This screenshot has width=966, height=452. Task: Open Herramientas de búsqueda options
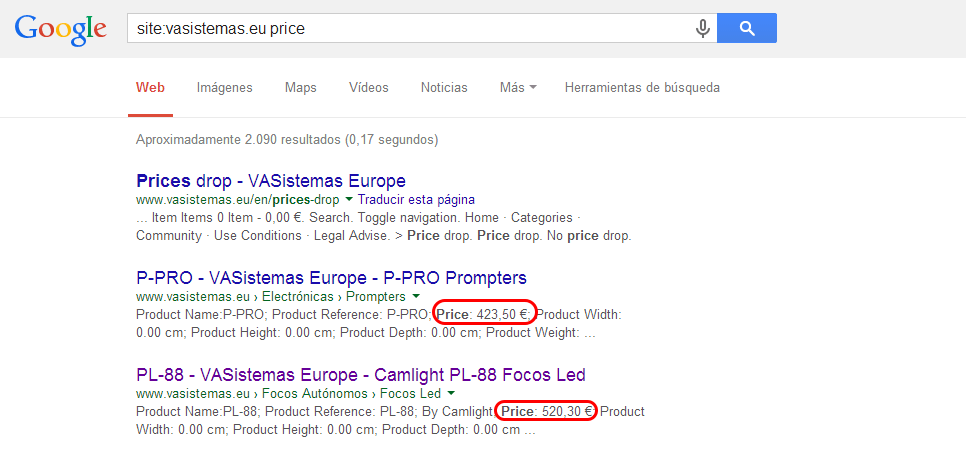point(642,87)
